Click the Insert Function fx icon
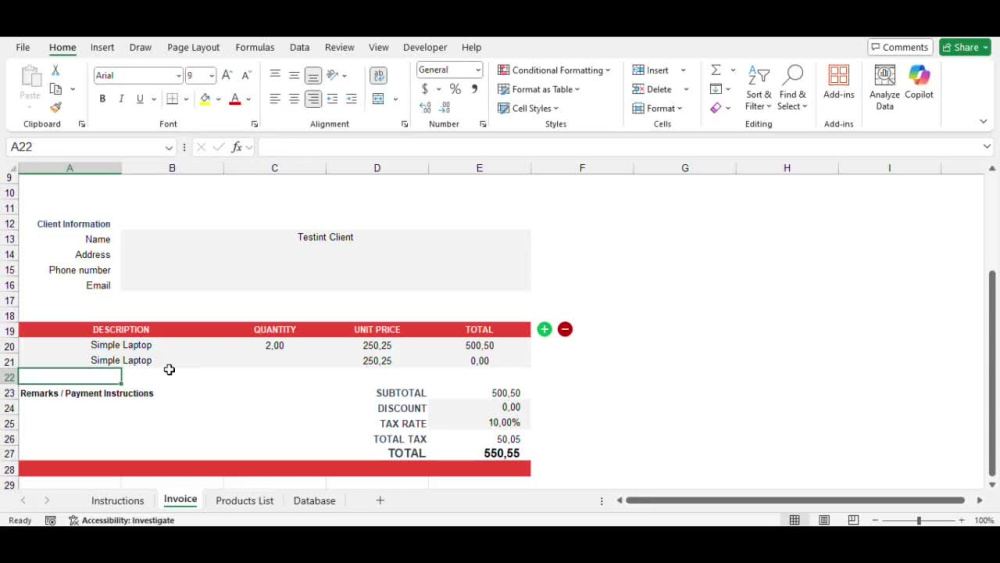The height and width of the screenshot is (563, 1000). click(x=237, y=147)
